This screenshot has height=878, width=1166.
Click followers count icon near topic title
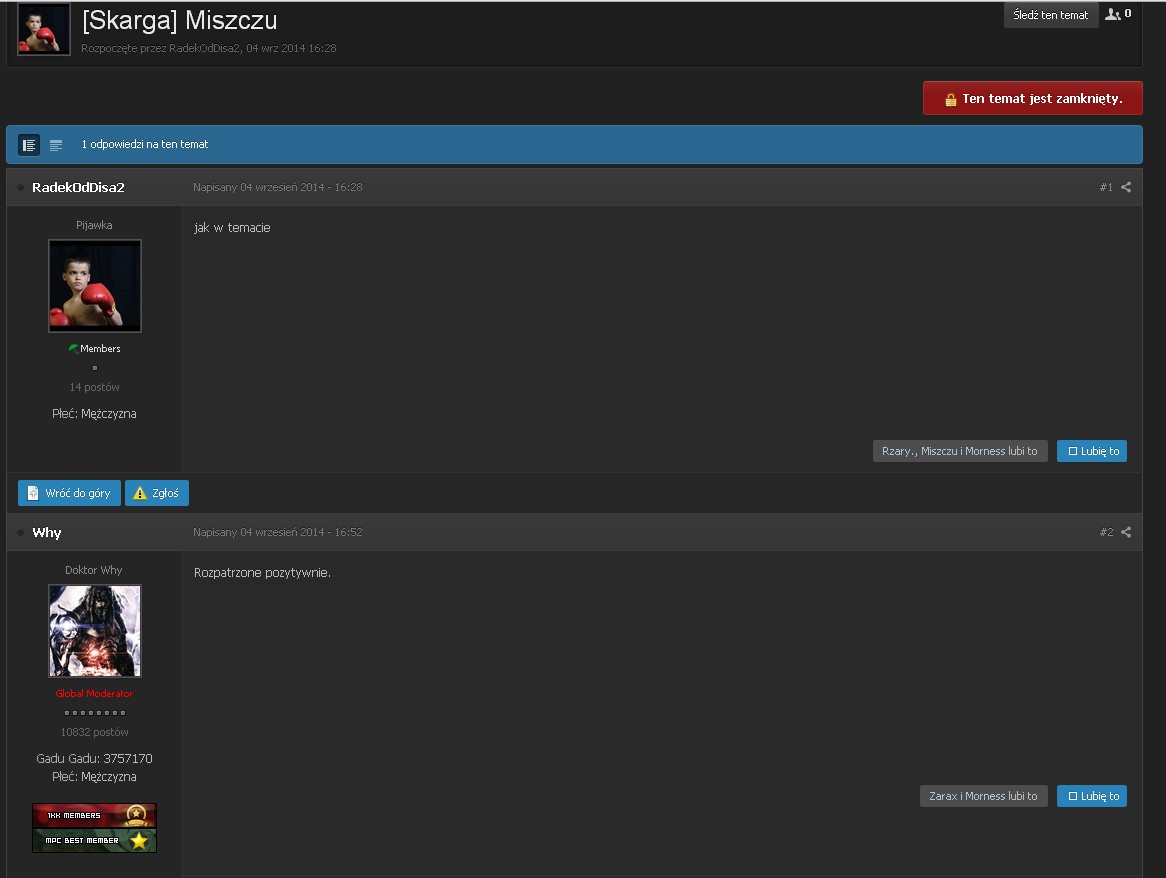click(1112, 14)
